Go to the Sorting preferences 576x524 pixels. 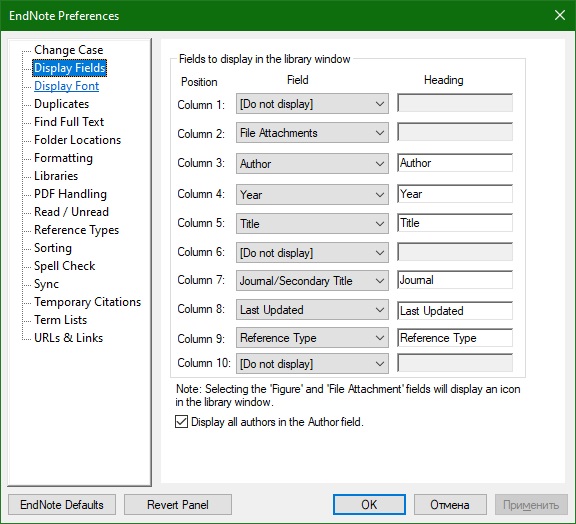pos(53,248)
